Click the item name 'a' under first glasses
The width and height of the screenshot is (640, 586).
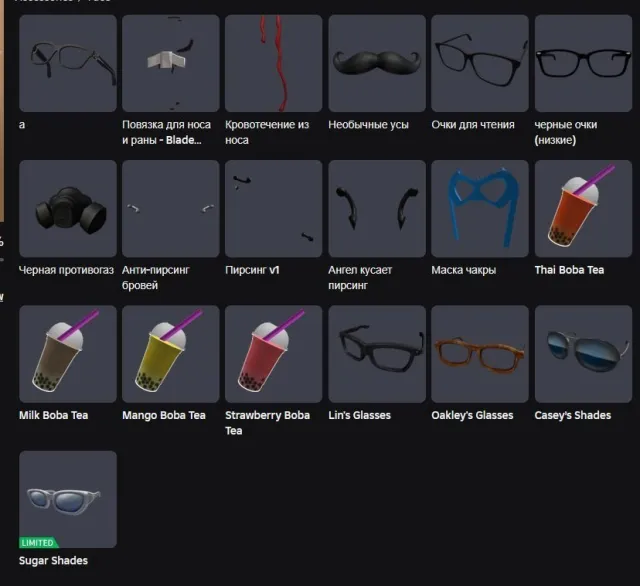tap(22, 124)
